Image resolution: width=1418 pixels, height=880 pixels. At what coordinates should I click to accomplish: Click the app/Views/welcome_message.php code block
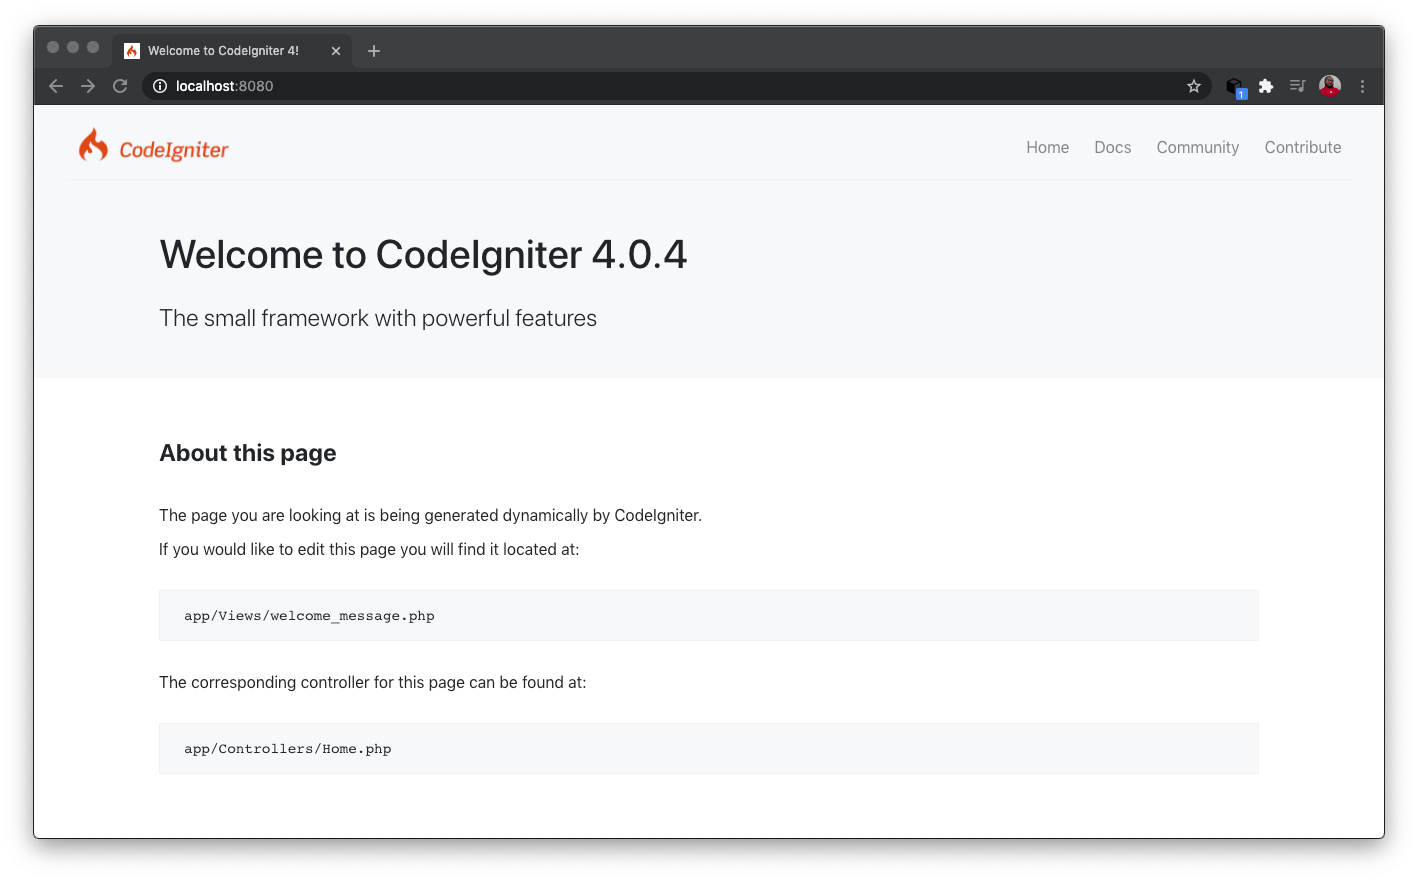coord(708,616)
